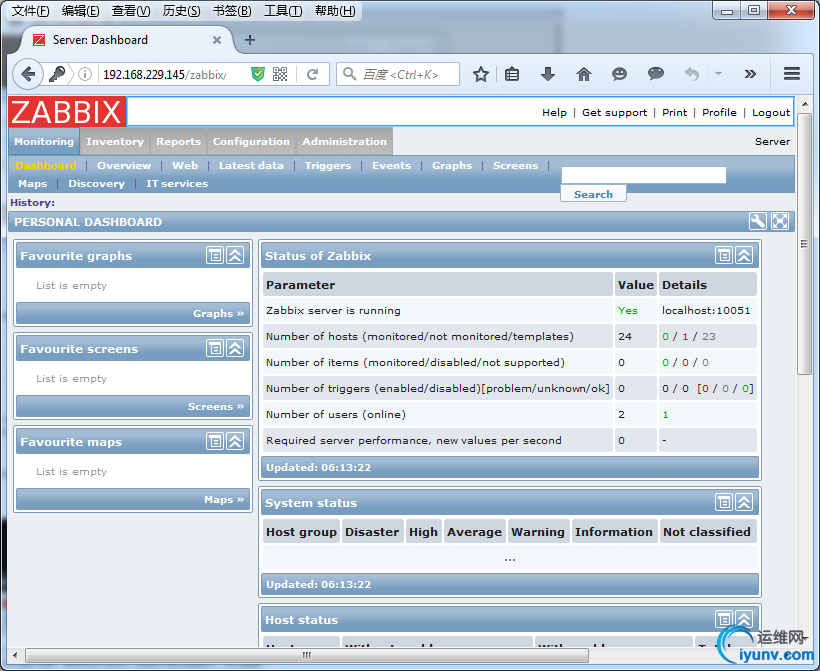Screen dimensions: 820x671
Task: Open System status widget menu icon
Action: coord(724,503)
